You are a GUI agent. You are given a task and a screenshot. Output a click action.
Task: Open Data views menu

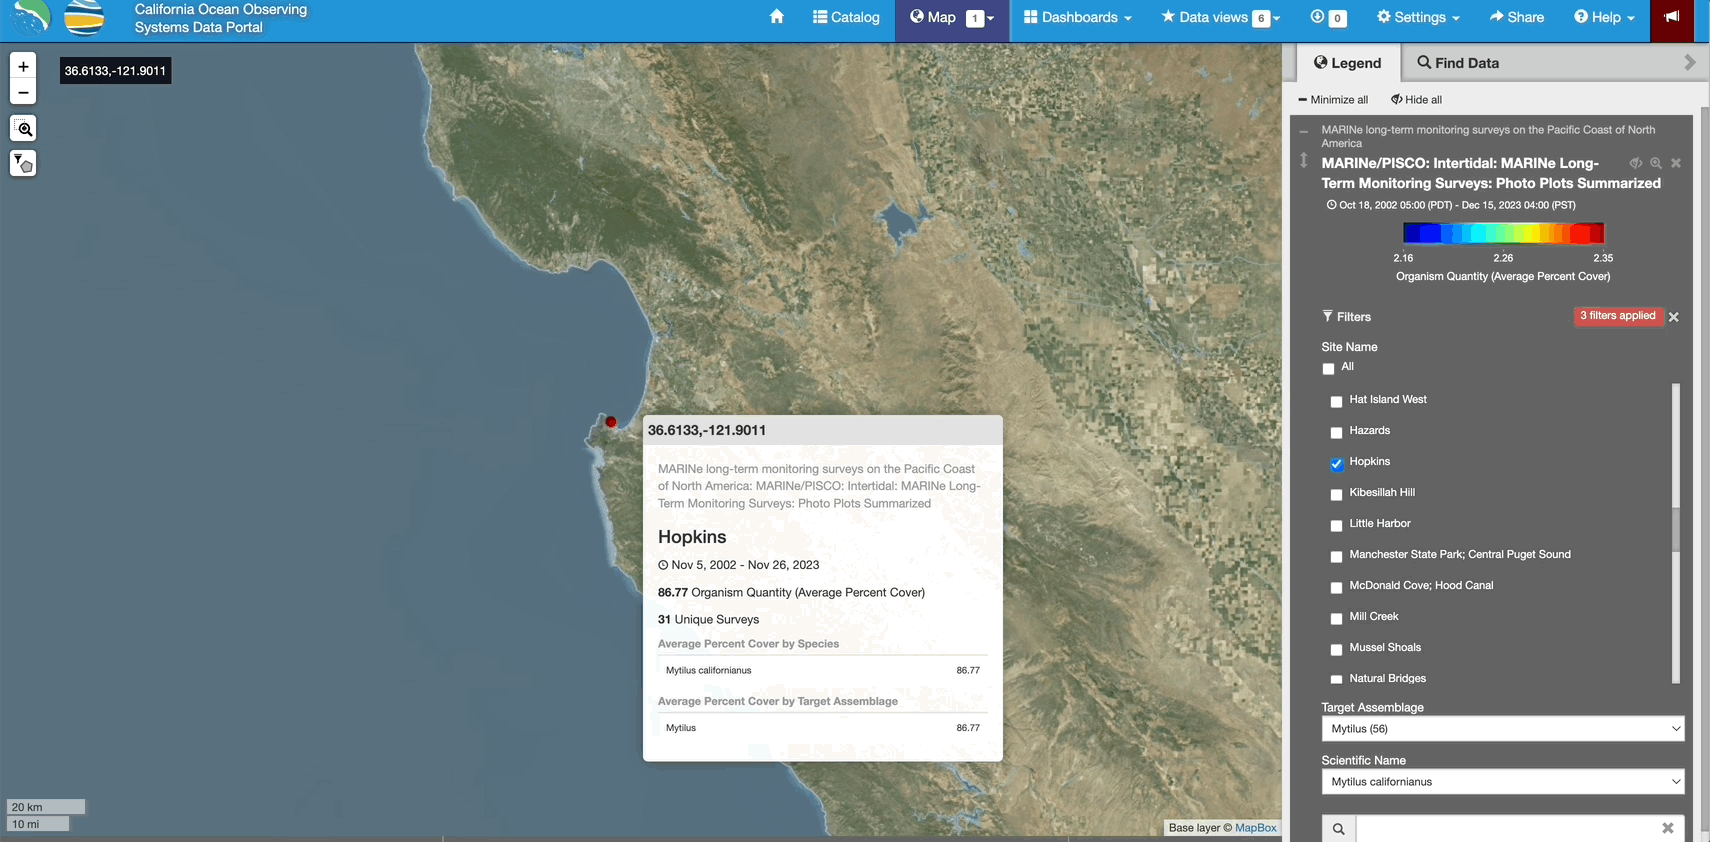click(1204, 17)
